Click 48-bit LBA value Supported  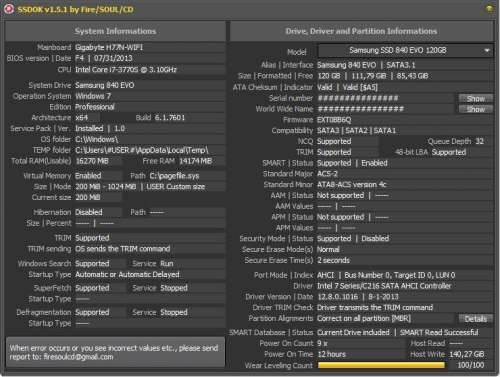coord(449,152)
